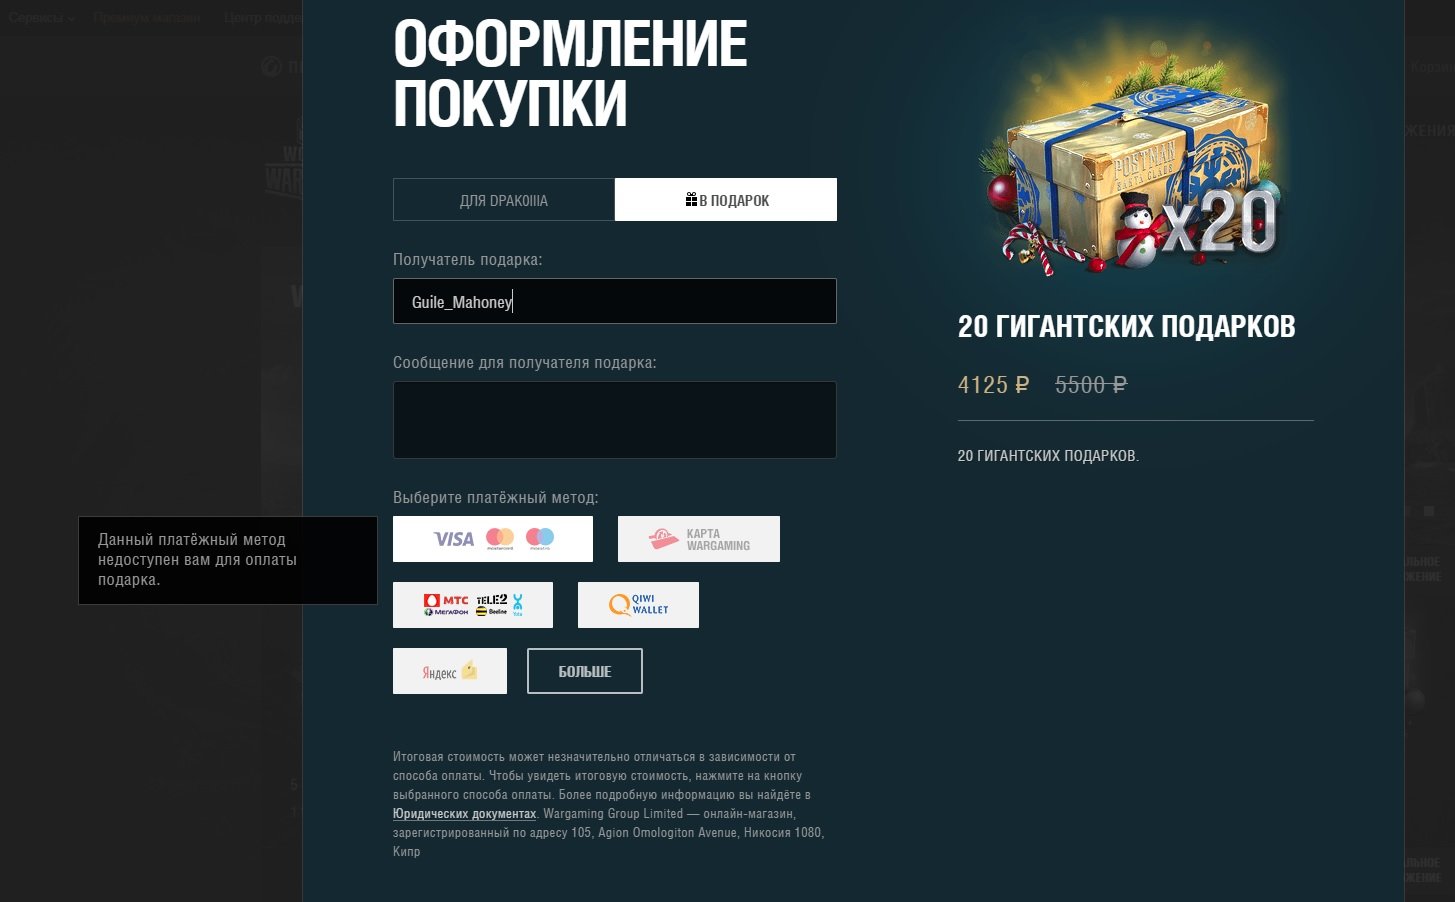1455x902 pixels.
Task: Click the Beeline operator logo
Action: 491,612
